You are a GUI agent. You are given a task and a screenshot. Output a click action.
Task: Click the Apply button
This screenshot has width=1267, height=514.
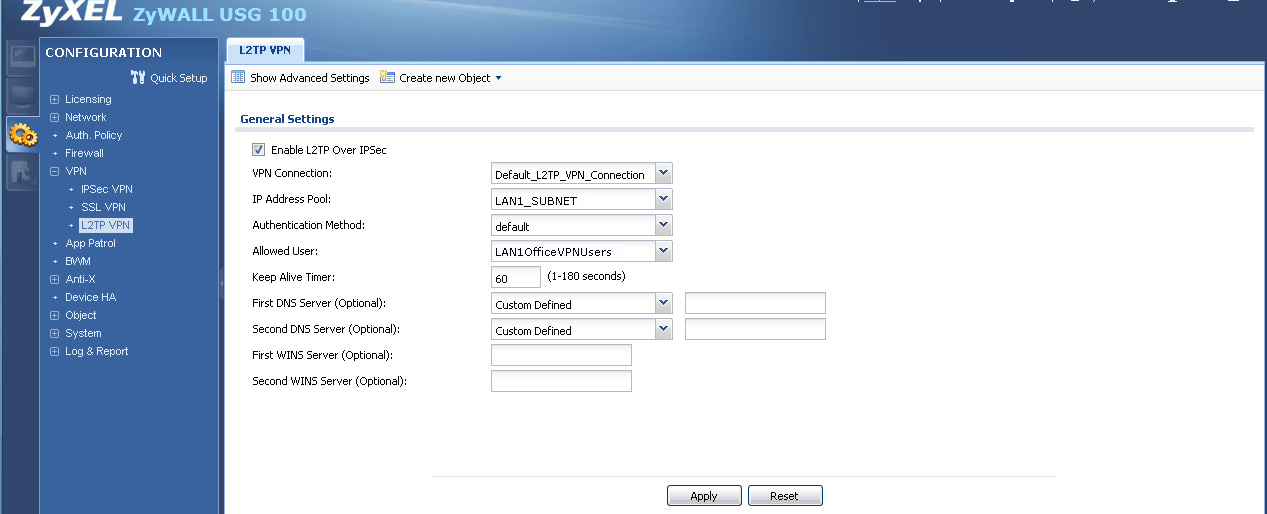pyautogui.click(x=704, y=496)
